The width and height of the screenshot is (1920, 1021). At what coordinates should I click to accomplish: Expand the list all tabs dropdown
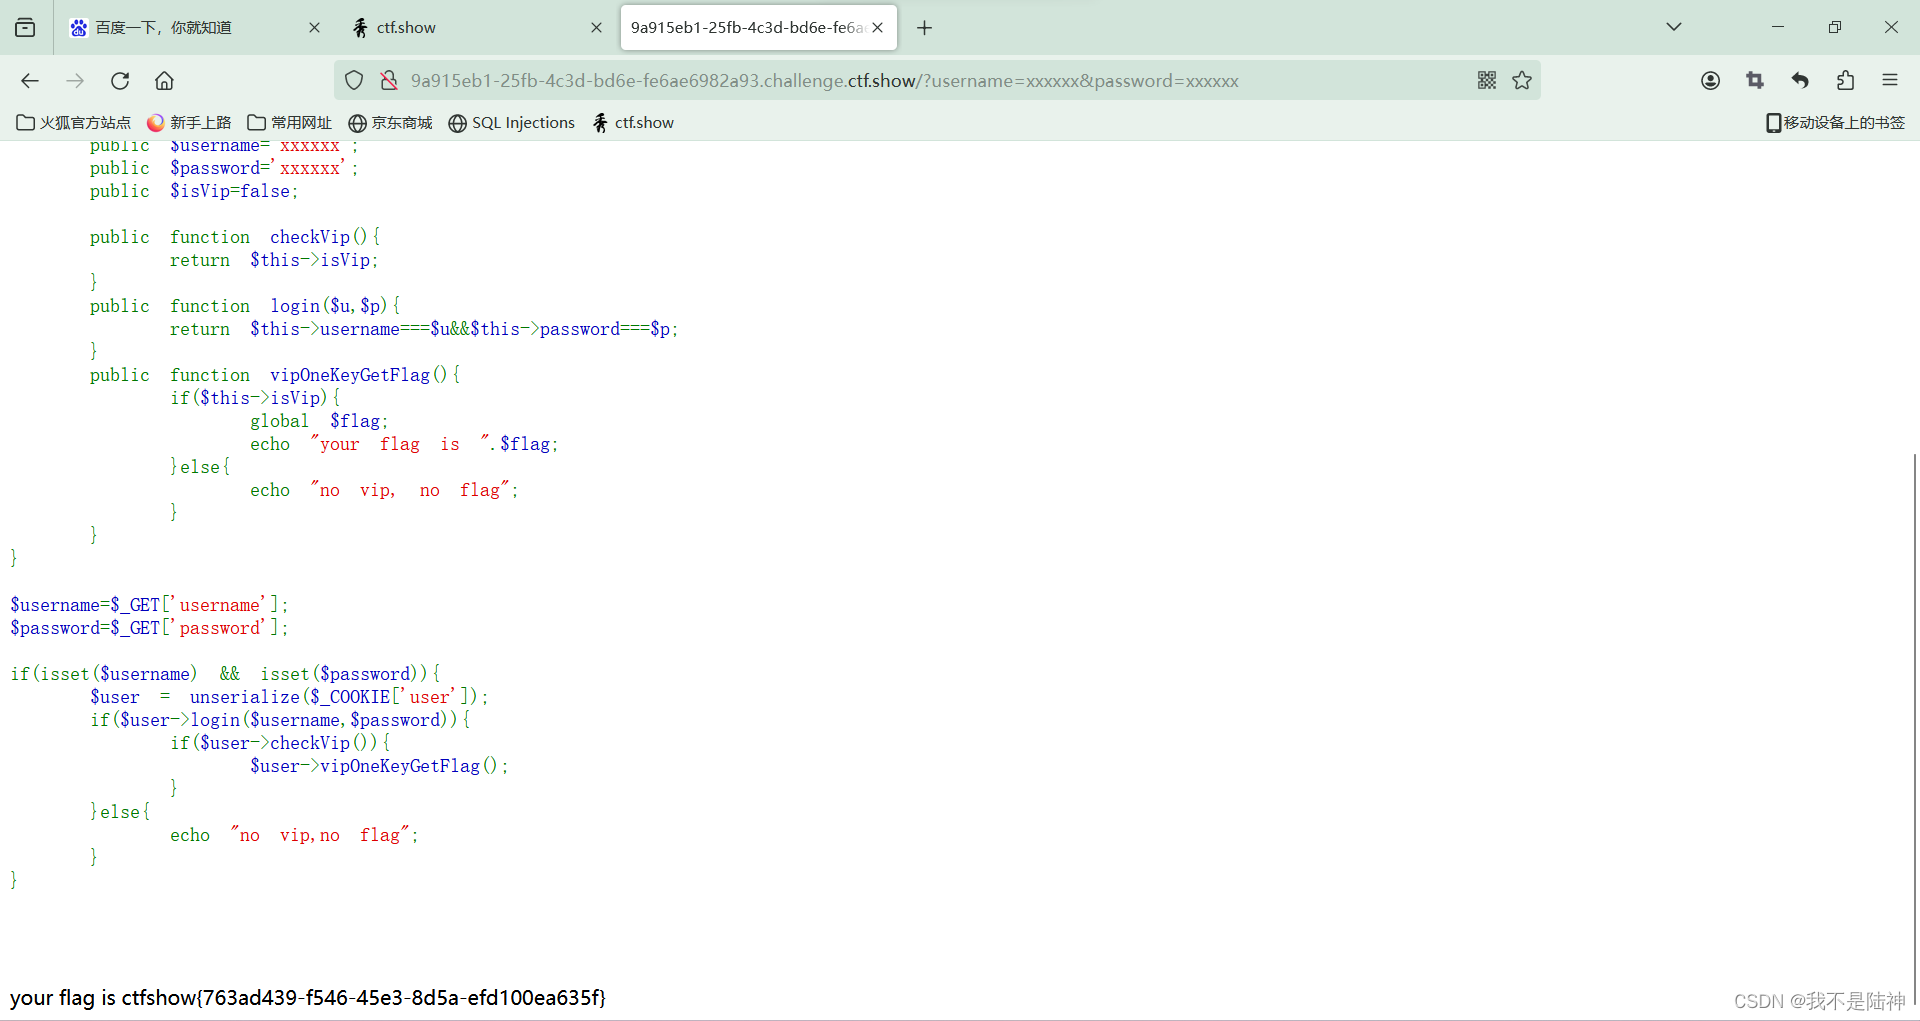[x=1673, y=27]
